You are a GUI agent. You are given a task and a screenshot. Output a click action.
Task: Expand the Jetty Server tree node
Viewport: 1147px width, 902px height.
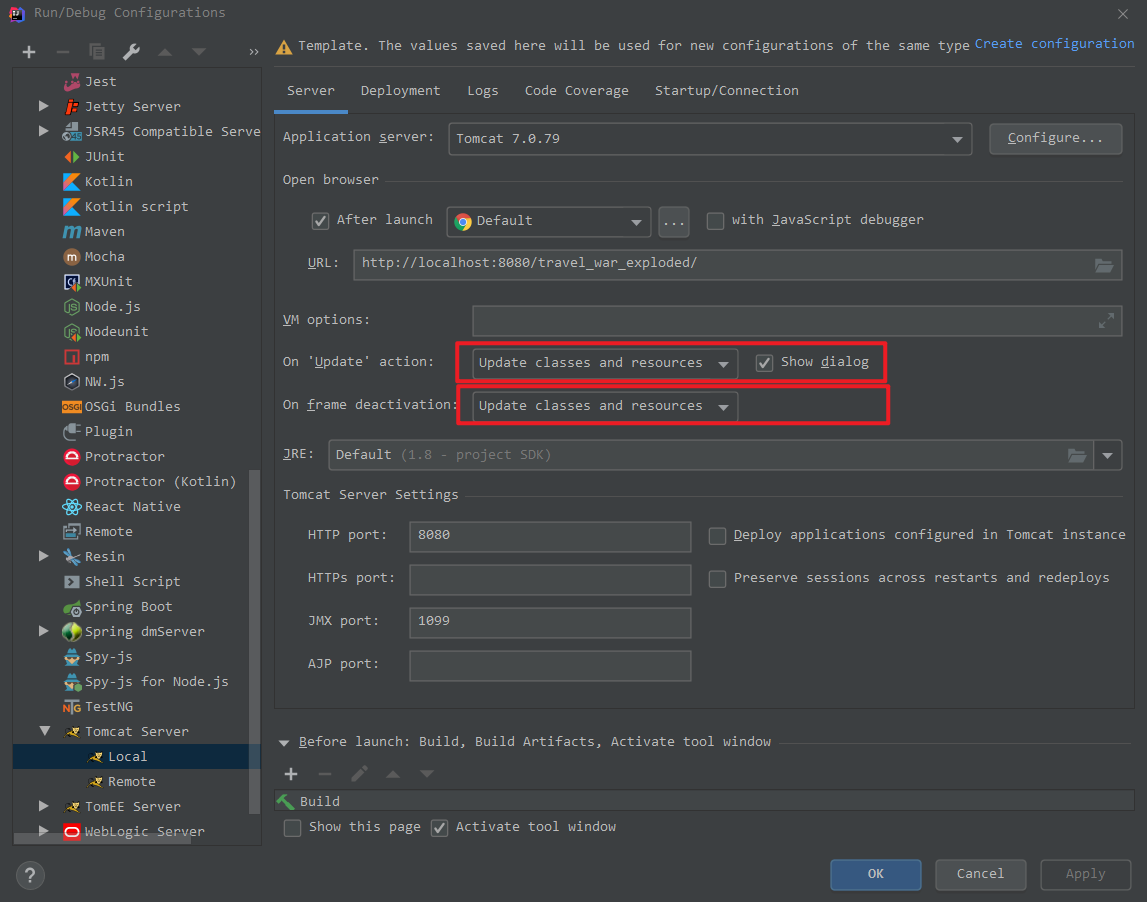44,106
